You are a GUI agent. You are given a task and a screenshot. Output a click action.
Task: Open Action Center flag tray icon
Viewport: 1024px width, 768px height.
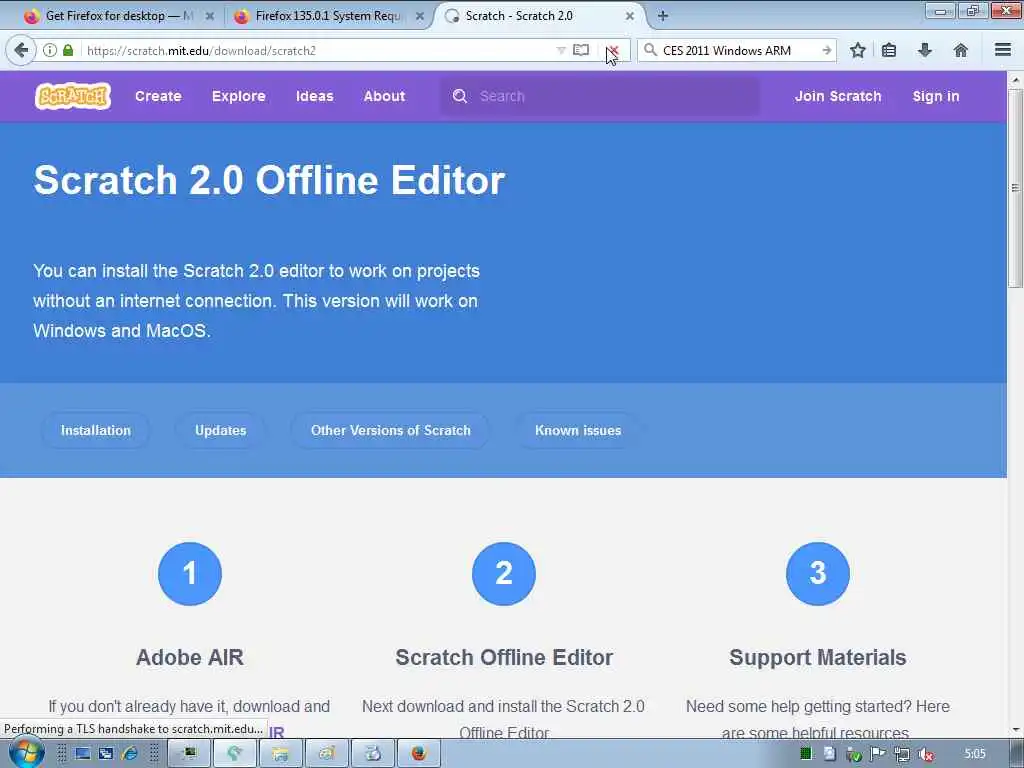[877, 754]
